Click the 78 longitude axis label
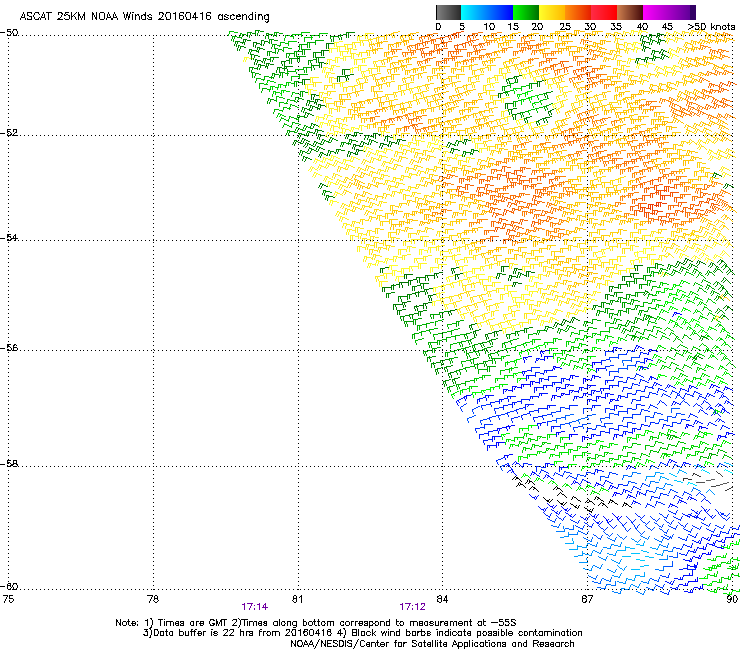The image size is (740, 650). pos(153,599)
